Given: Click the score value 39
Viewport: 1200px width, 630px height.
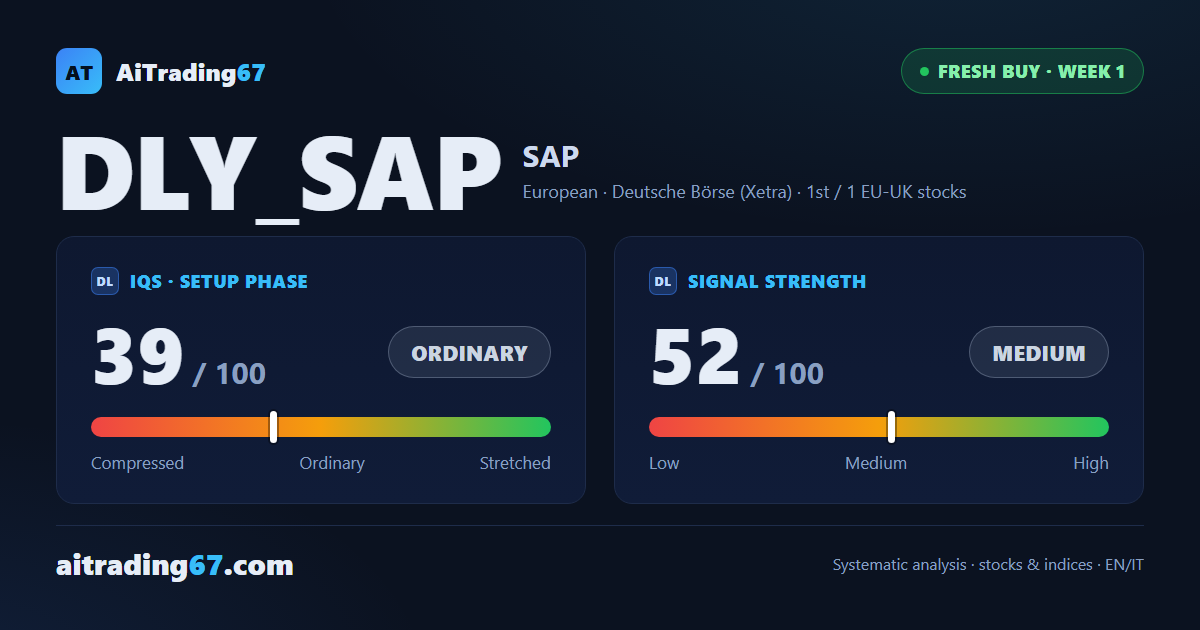Looking at the screenshot, I should point(138,358).
